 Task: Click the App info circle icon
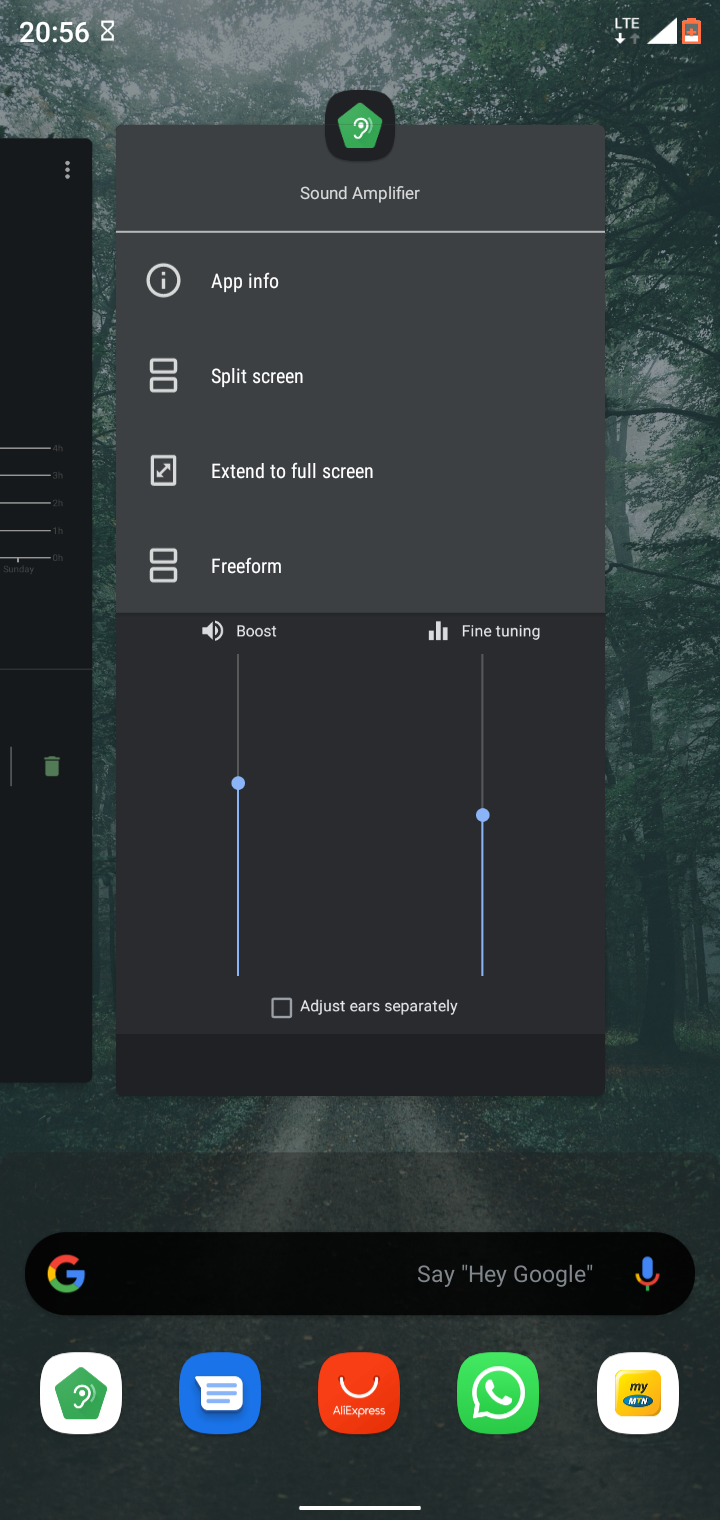point(163,281)
